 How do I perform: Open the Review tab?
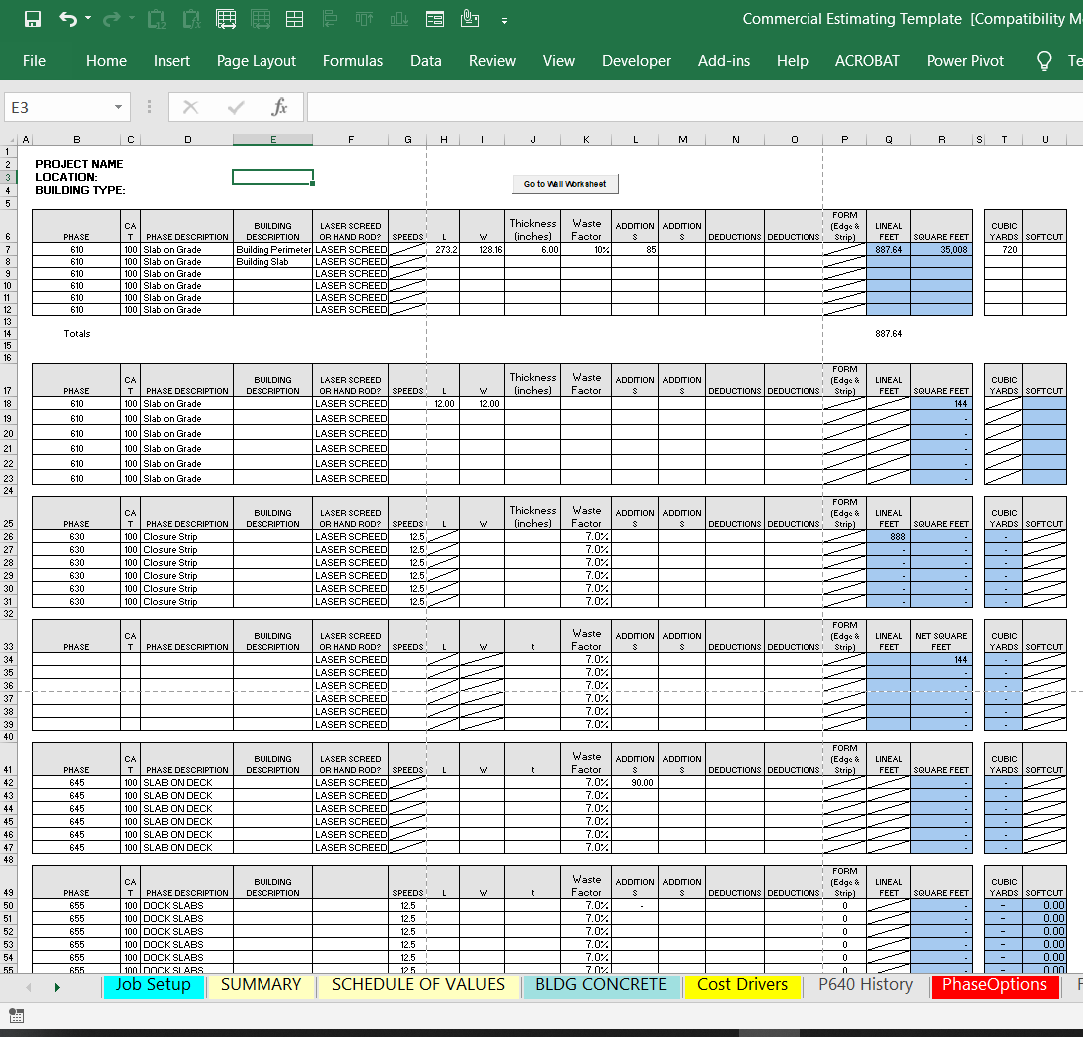tap(492, 61)
